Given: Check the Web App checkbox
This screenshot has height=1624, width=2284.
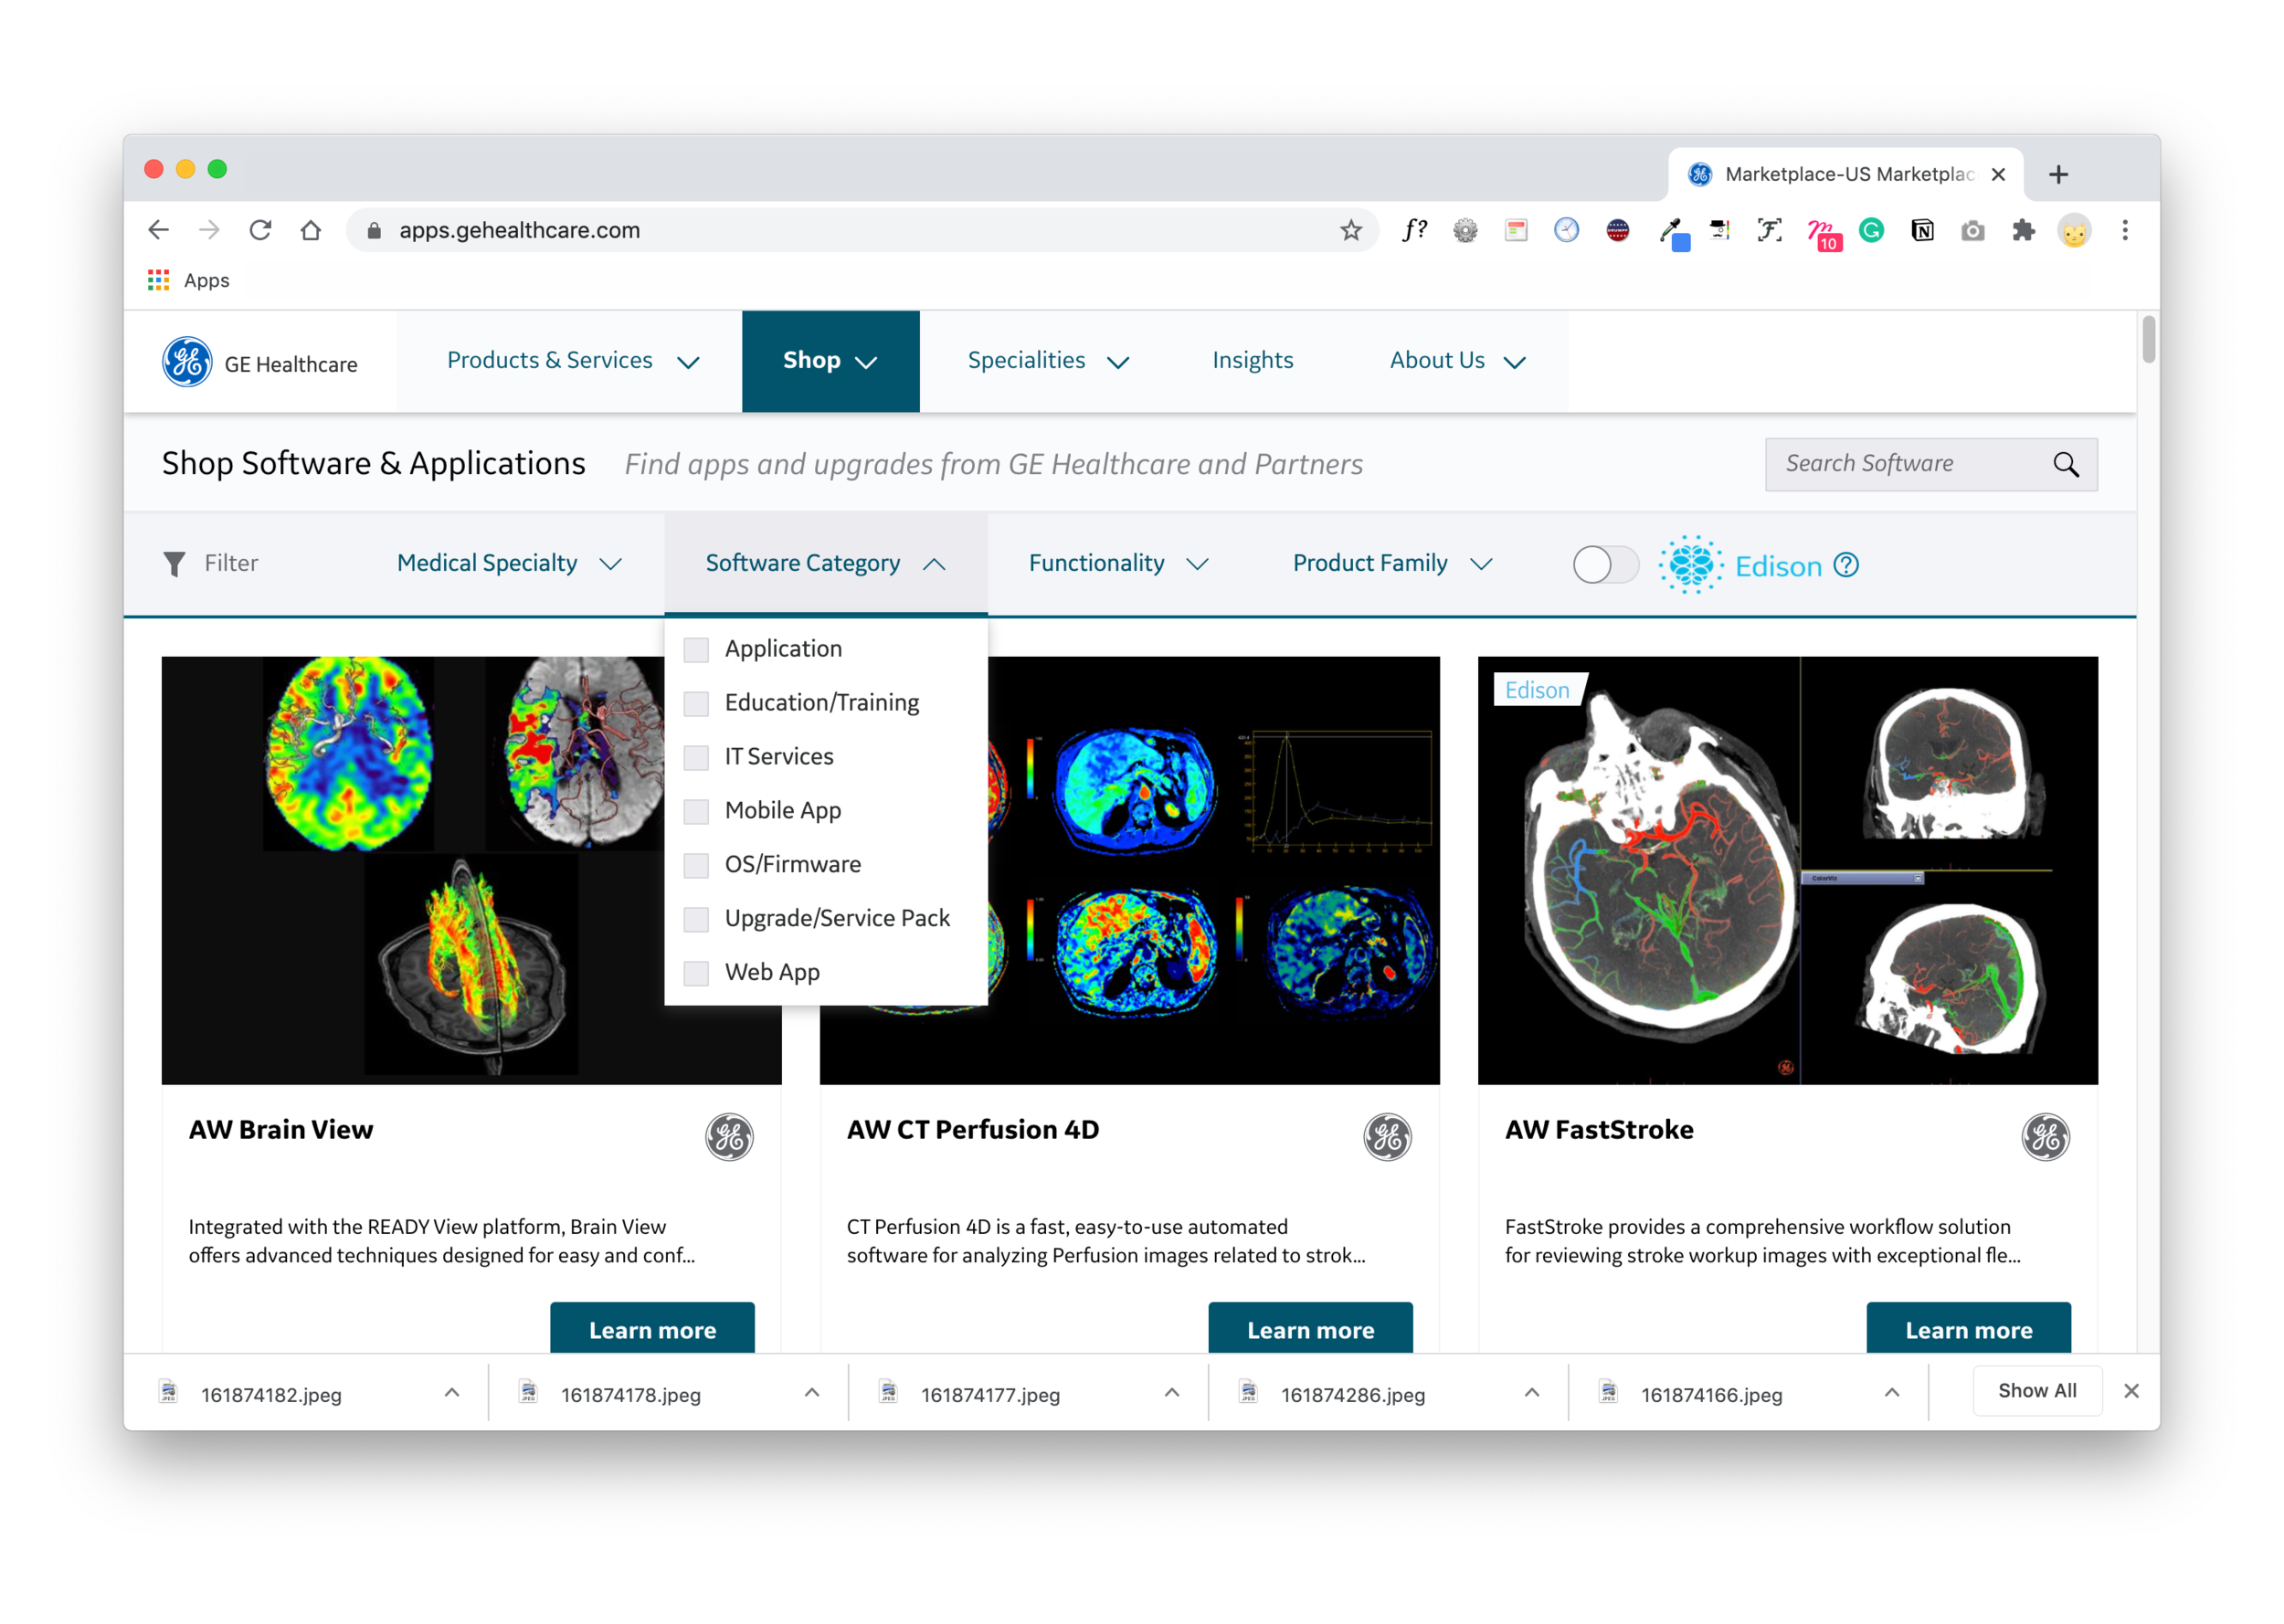Looking at the screenshot, I should point(696,974).
